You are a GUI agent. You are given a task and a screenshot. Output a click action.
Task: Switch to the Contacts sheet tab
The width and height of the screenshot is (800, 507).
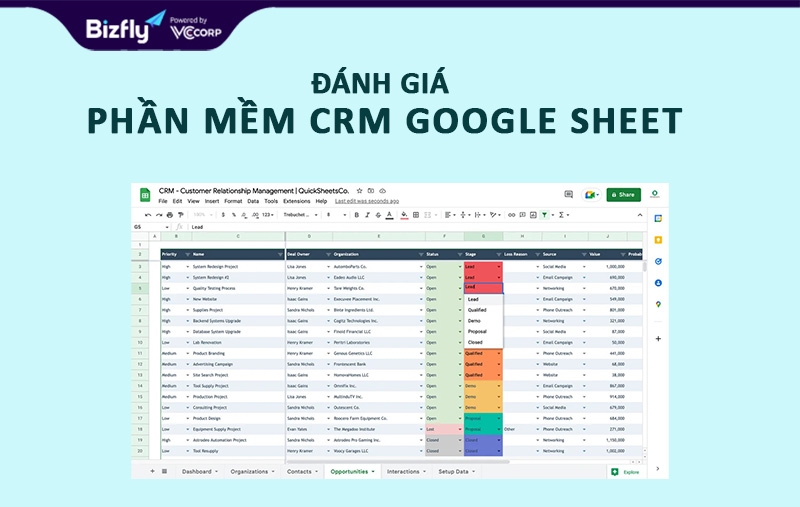click(x=301, y=470)
